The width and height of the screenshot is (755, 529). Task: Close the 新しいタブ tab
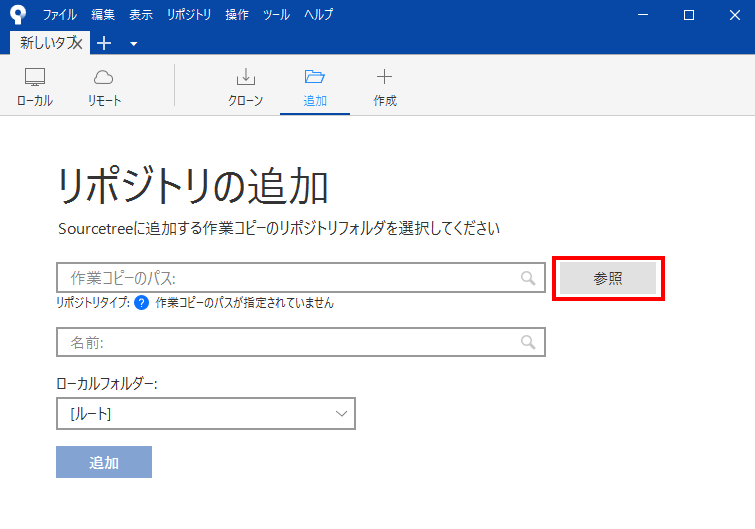coord(78,43)
